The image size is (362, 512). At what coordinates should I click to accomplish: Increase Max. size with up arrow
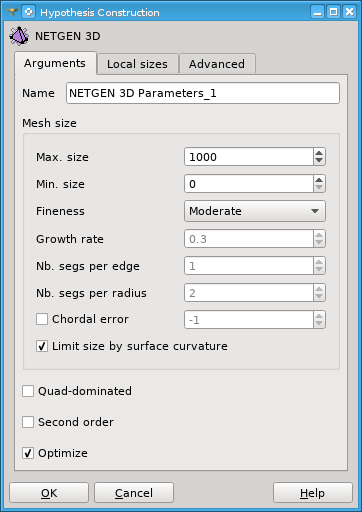point(319,153)
